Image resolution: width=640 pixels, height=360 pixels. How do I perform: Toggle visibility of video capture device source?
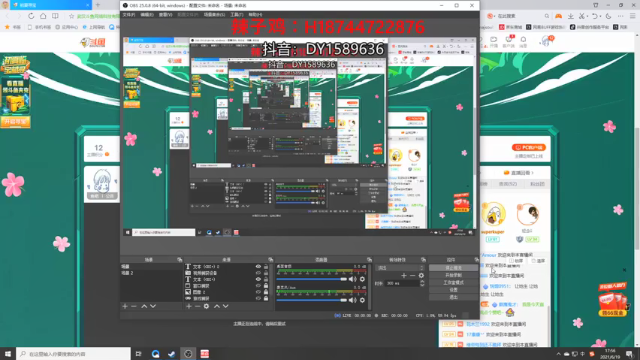[258, 273]
